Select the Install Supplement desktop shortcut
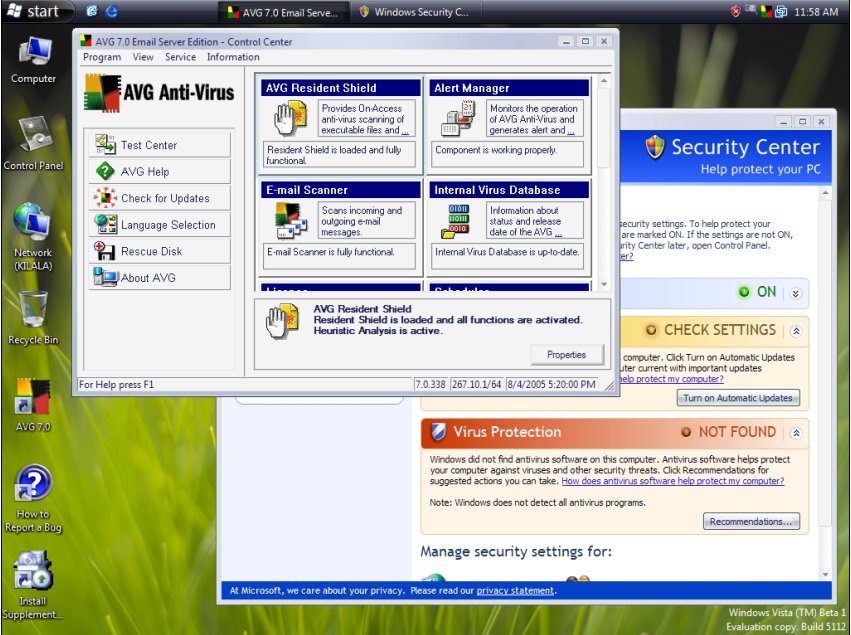Screen dimensions: 851x635 click(x=33, y=586)
